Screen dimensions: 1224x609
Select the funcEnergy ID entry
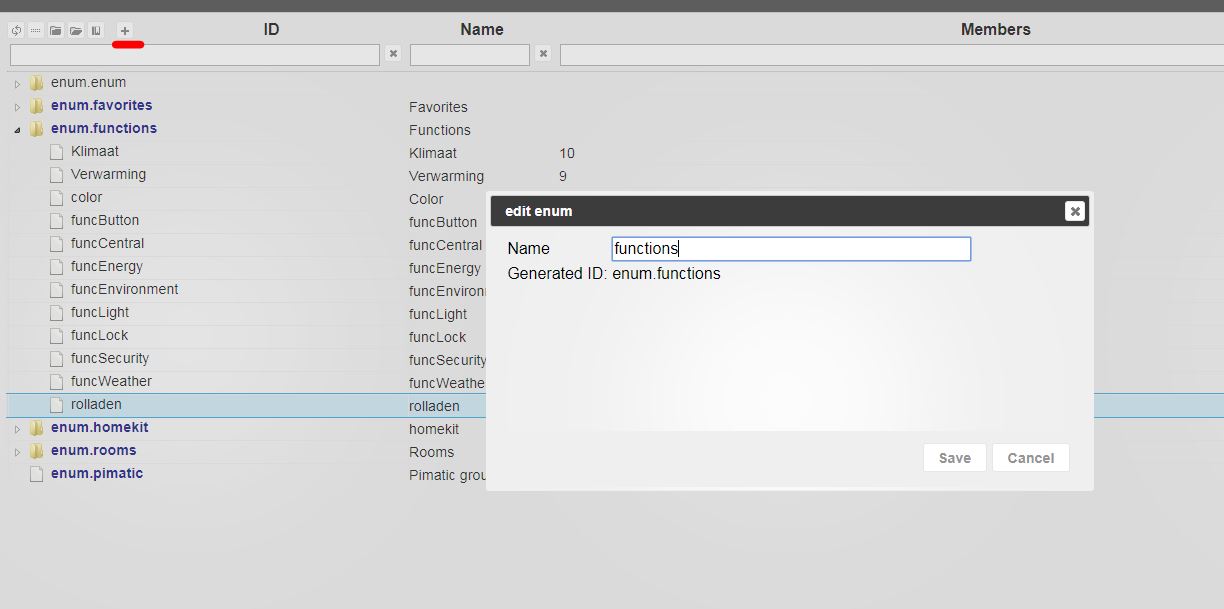pos(107,267)
